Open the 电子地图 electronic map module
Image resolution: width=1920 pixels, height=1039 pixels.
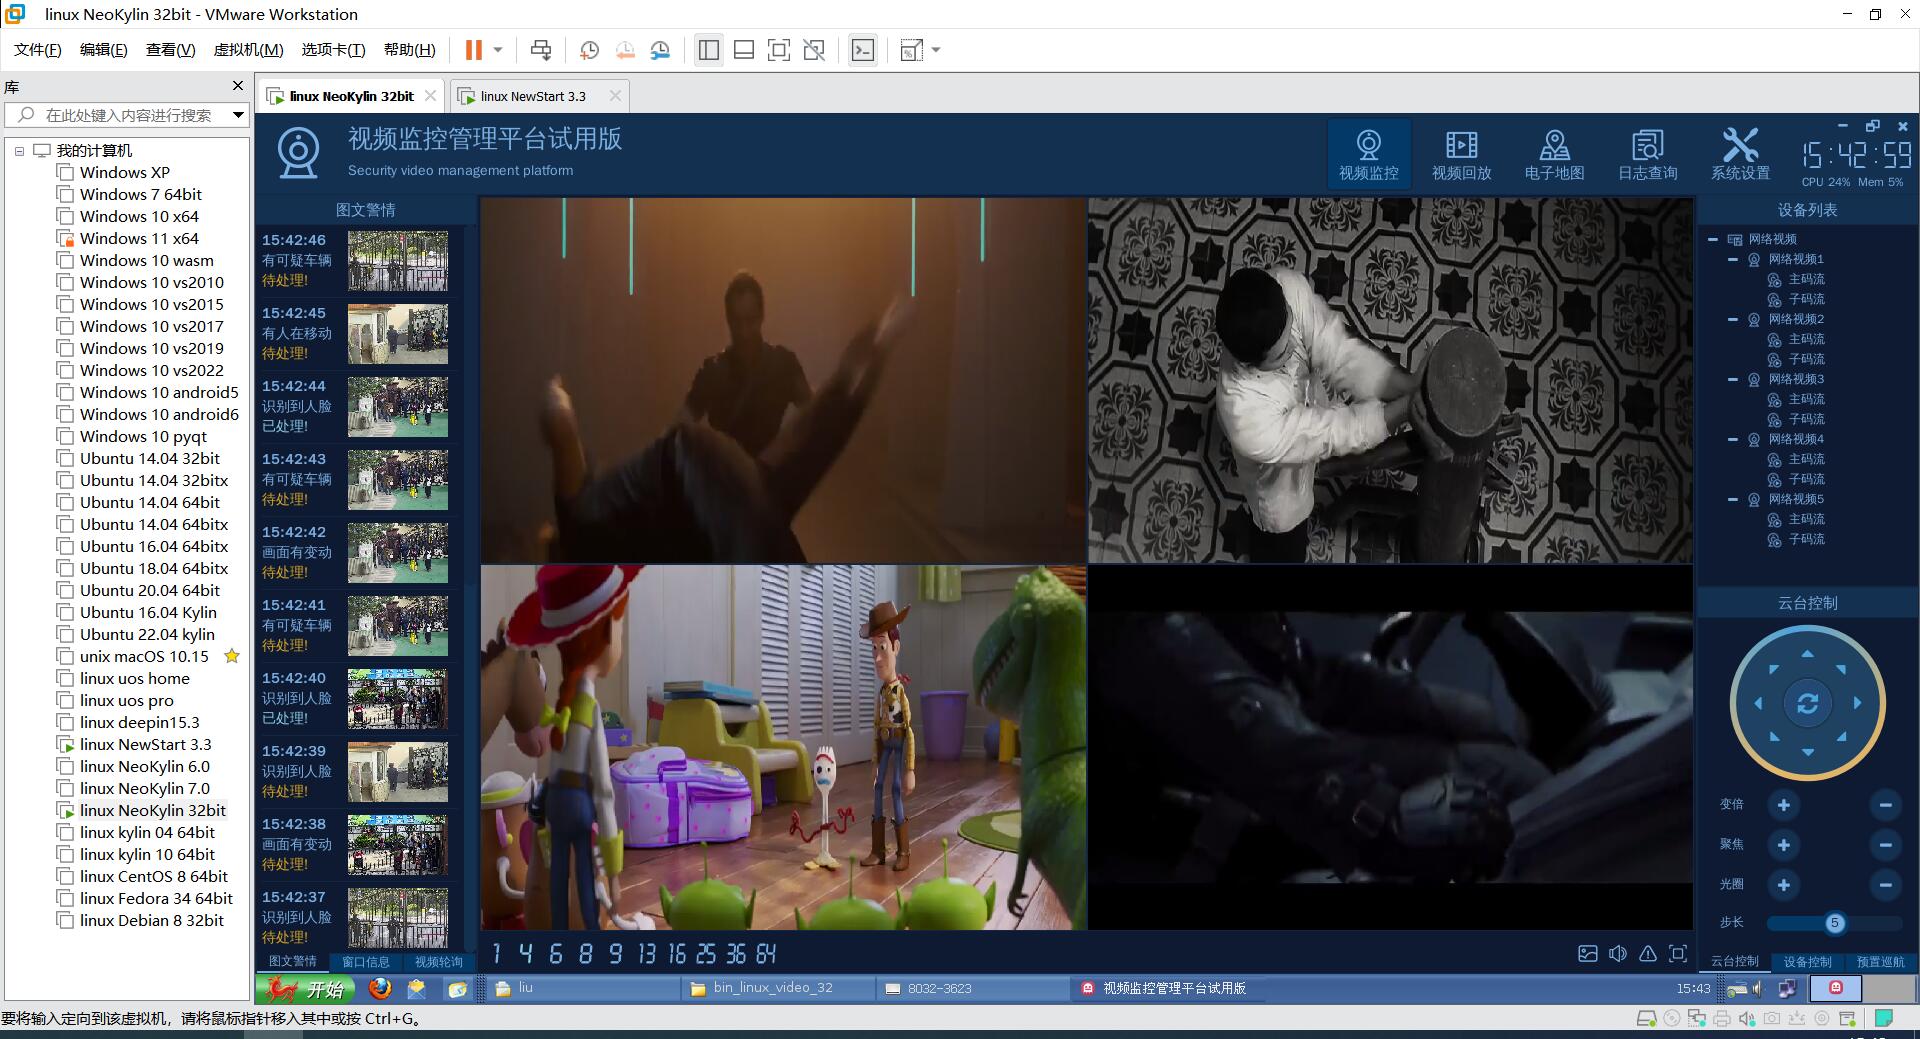point(1554,154)
